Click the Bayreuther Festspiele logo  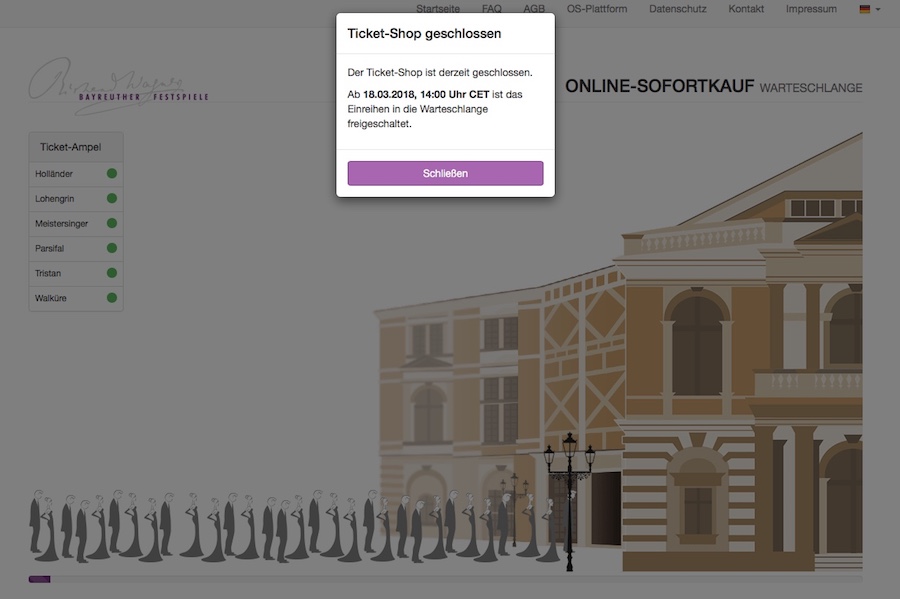click(119, 86)
